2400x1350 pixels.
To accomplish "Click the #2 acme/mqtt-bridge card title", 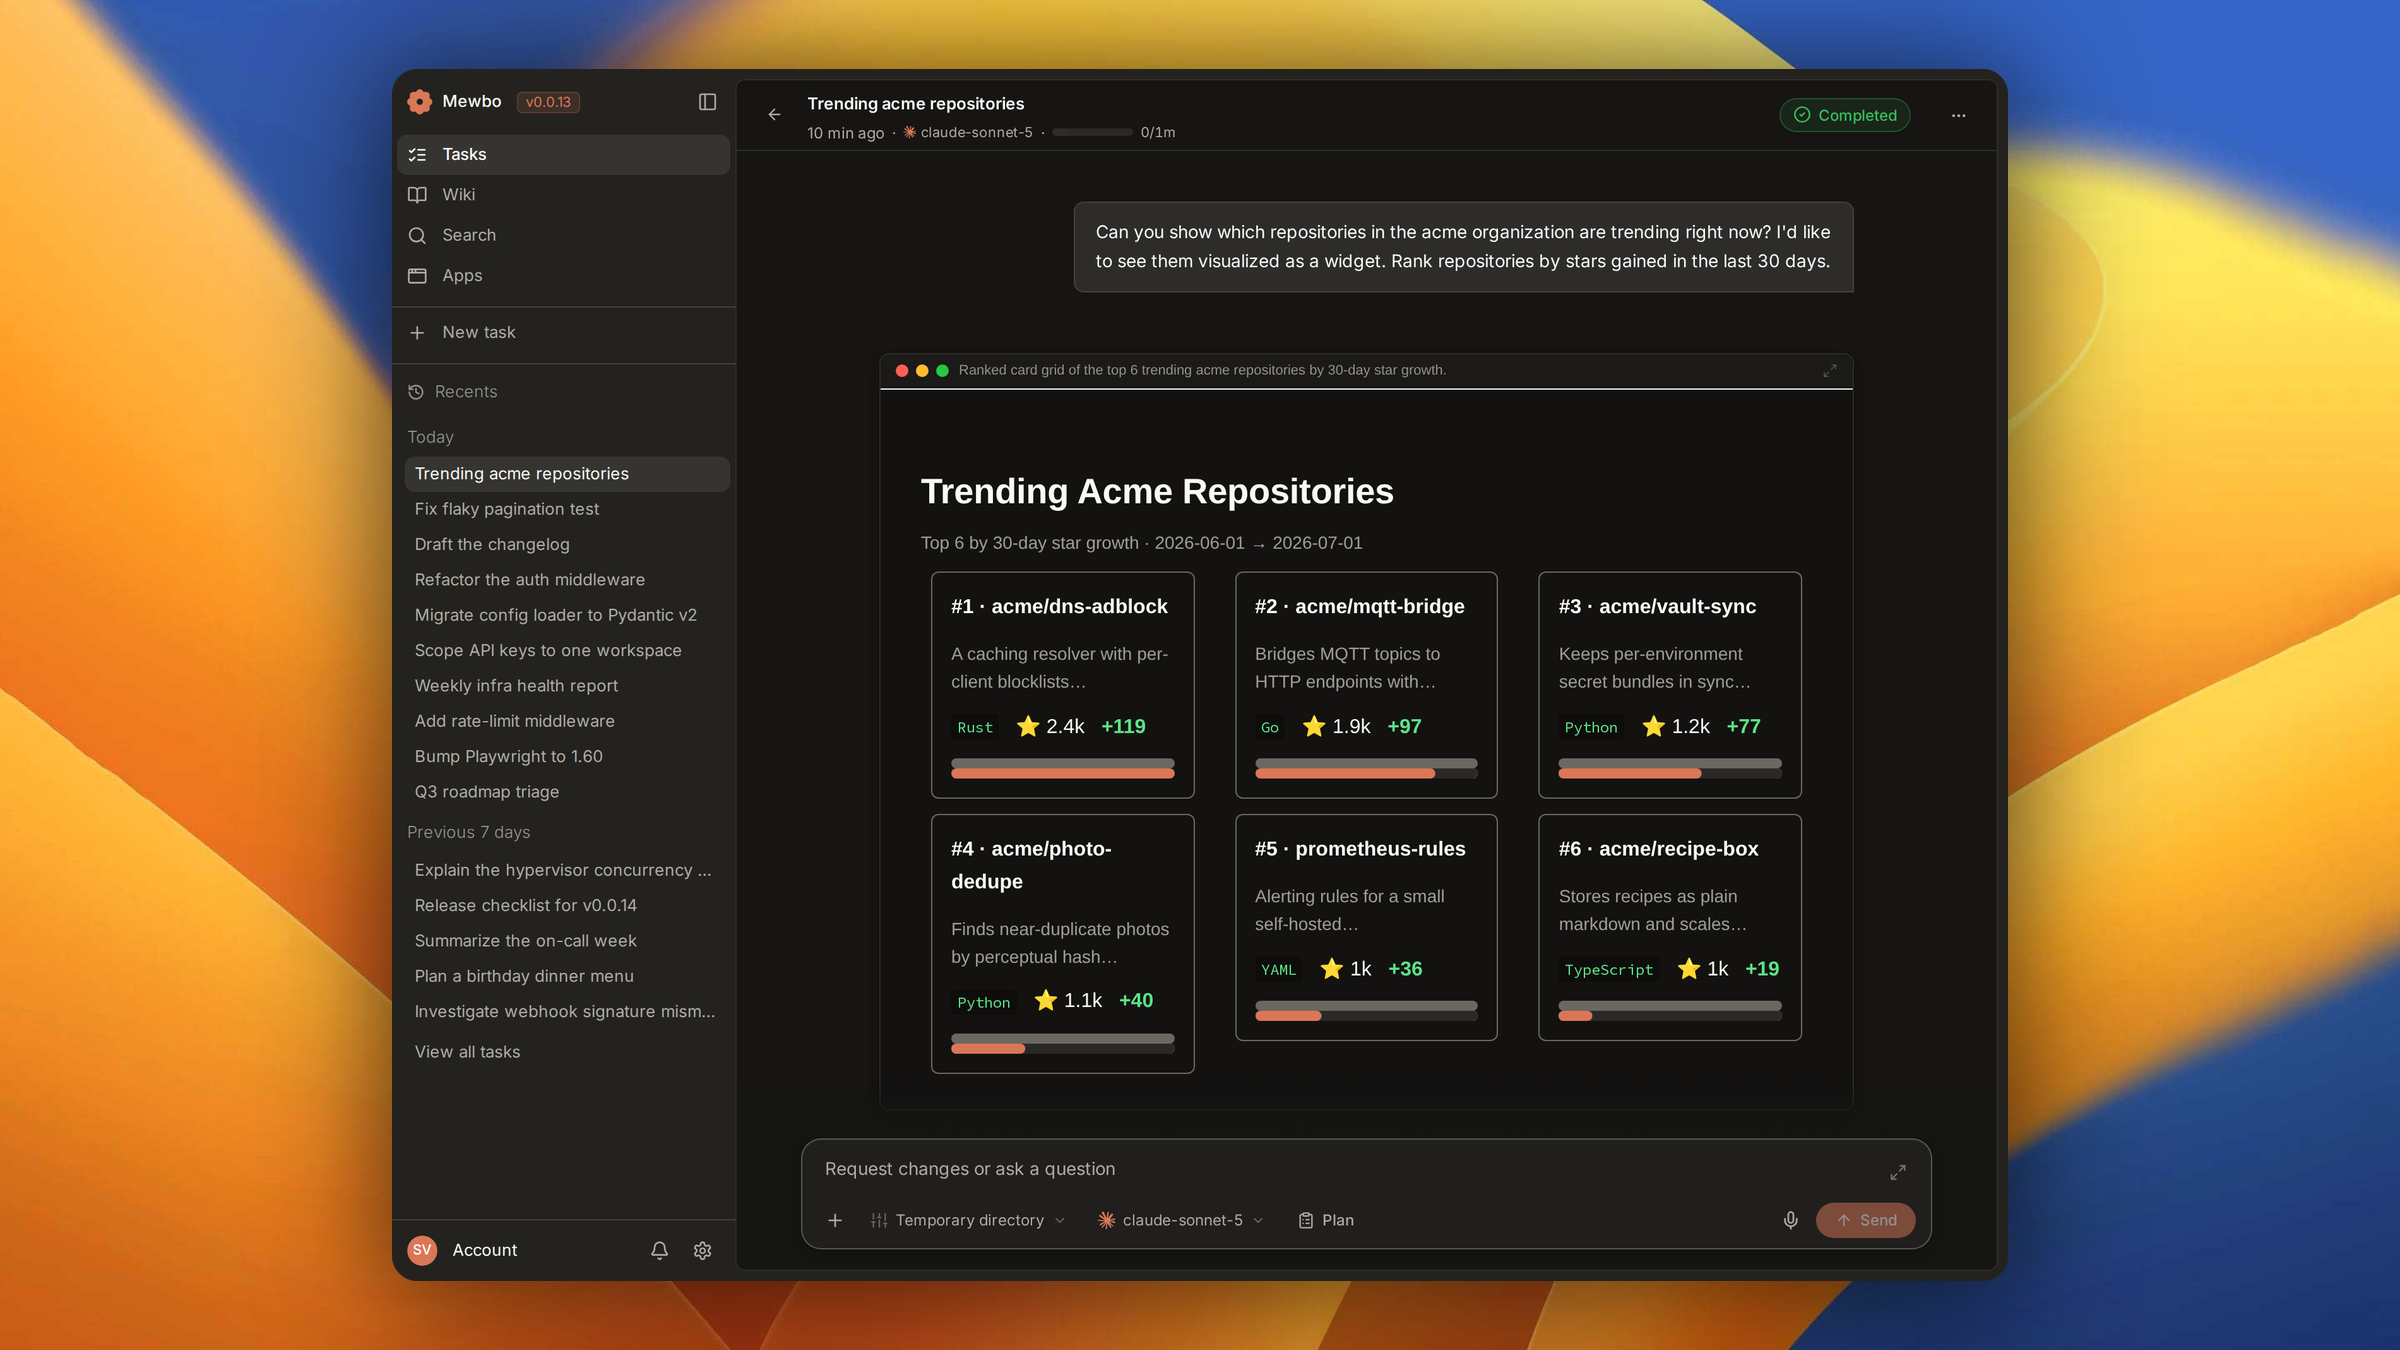I will tap(1359, 607).
